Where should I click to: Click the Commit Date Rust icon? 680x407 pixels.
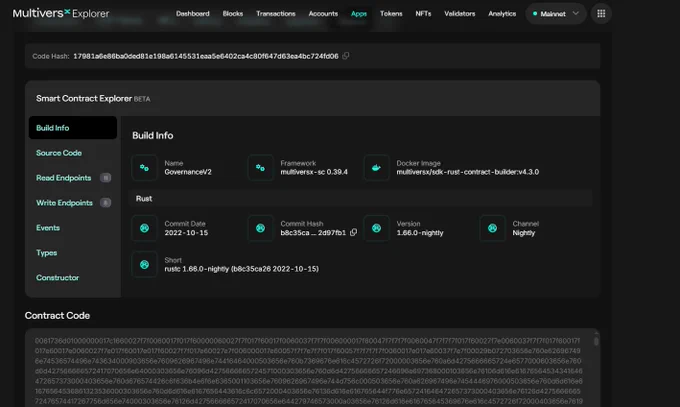pos(144,228)
